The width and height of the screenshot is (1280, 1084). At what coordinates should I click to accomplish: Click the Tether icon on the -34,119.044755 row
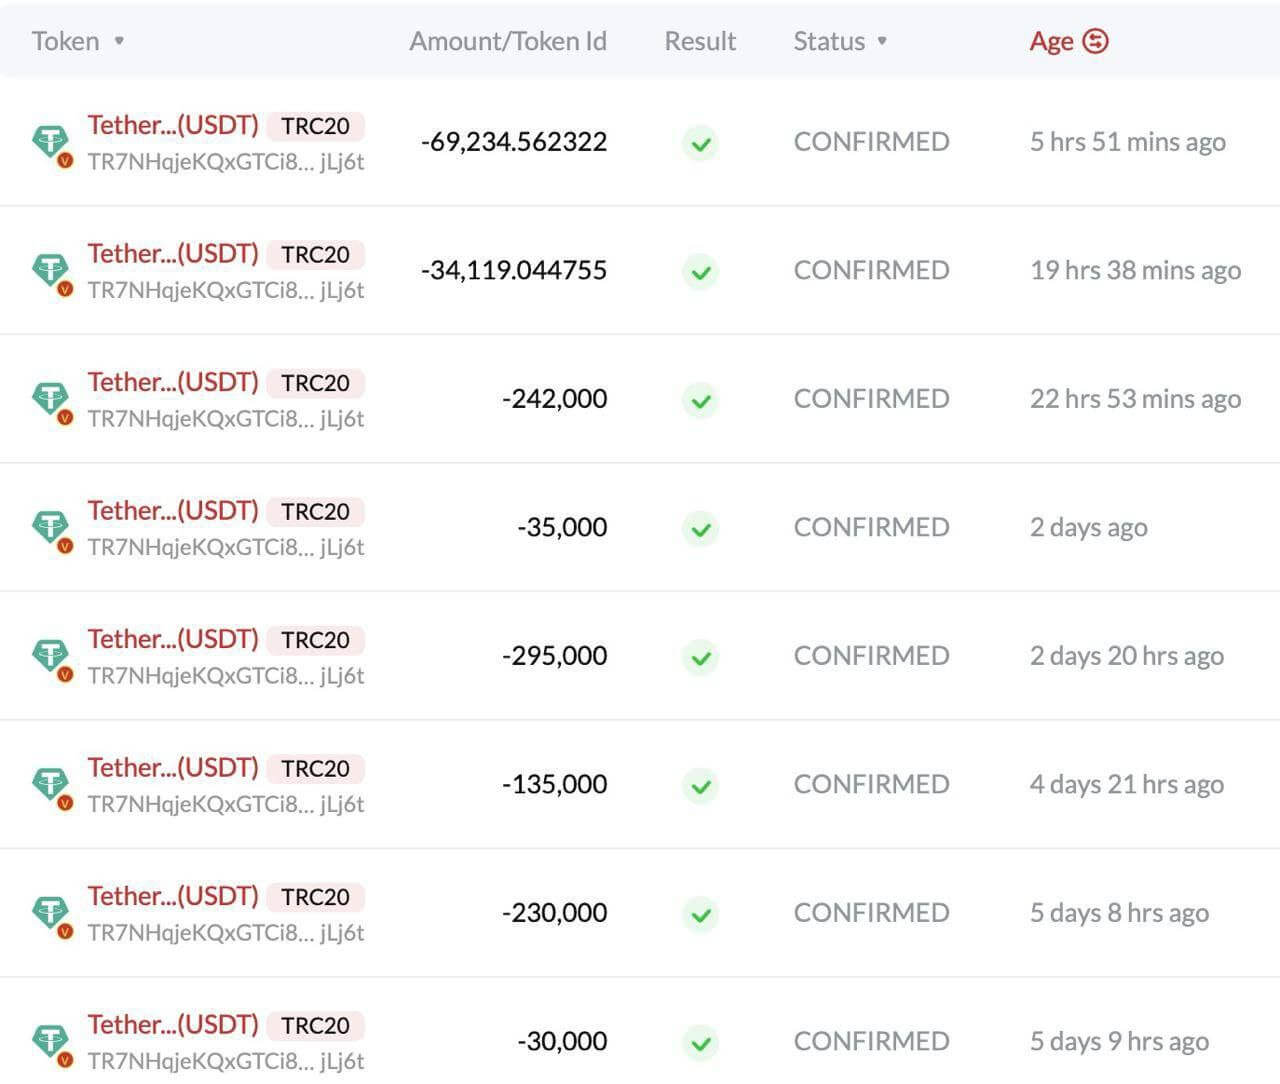[51, 271]
